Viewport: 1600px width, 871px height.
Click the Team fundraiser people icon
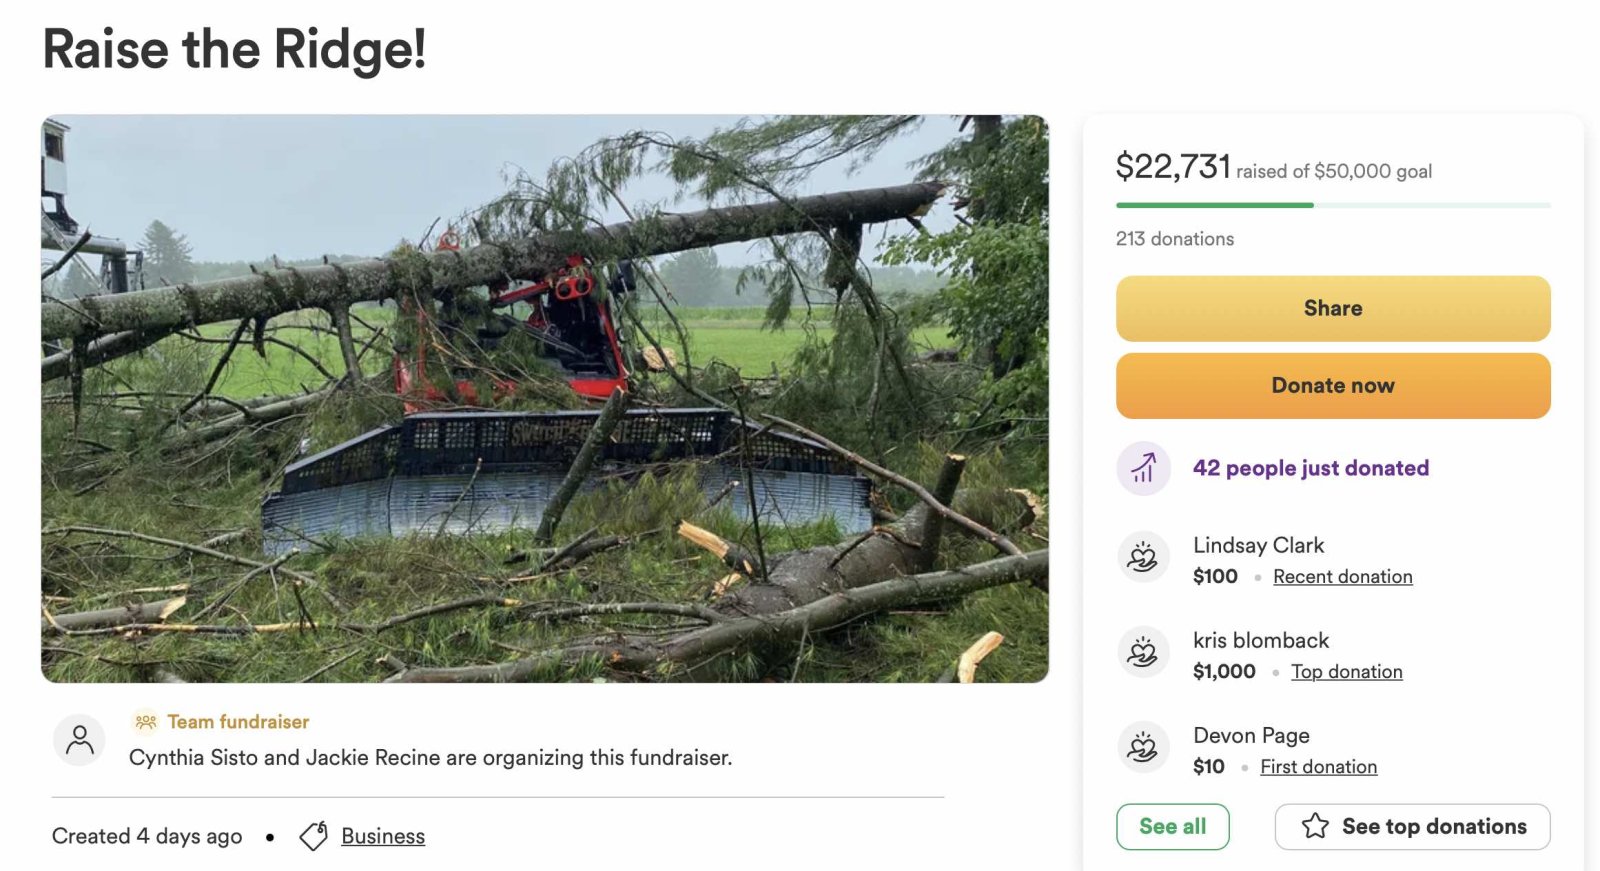coord(146,721)
